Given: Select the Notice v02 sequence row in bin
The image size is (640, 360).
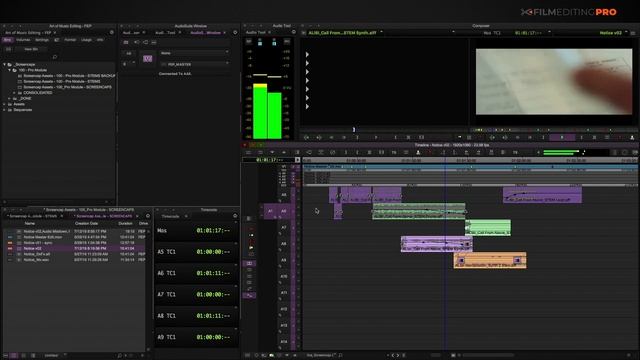Looking at the screenshot, I should point(74,248).
